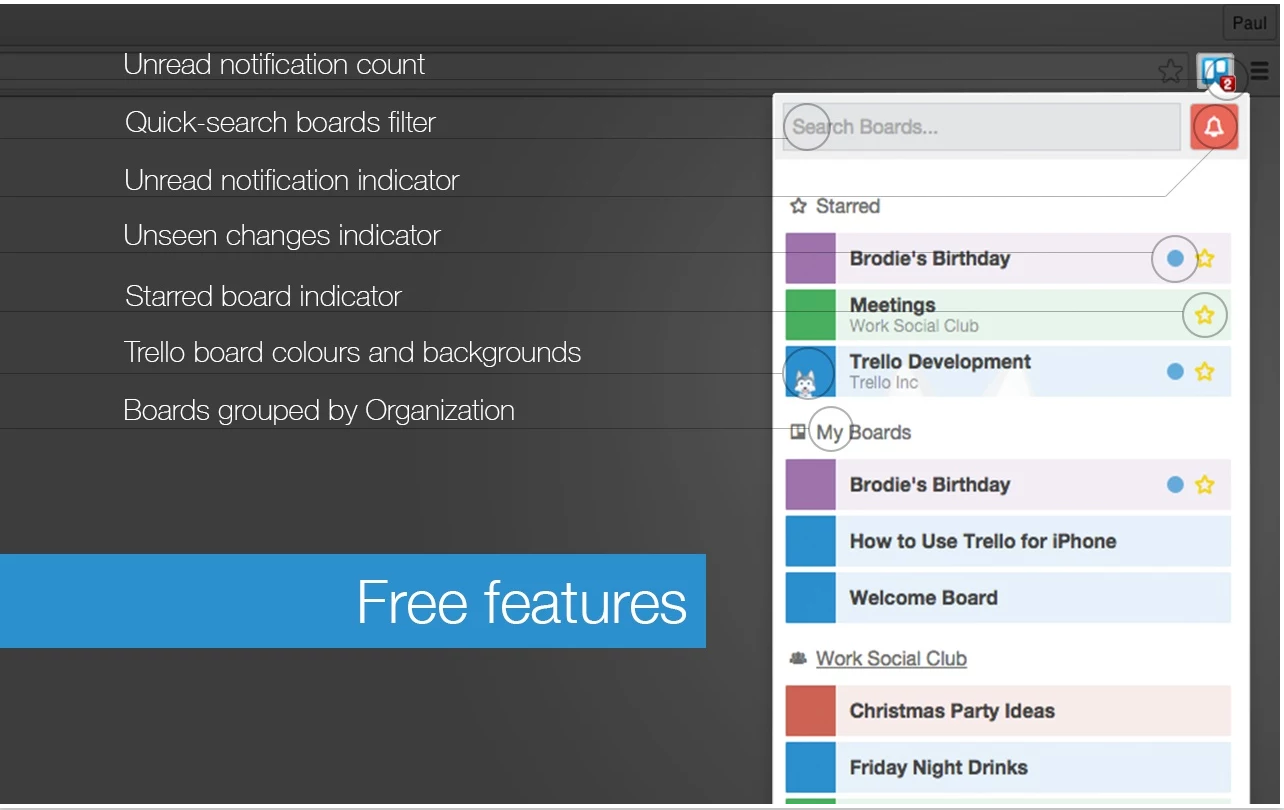Open notifications with the red bell button
The height and width of the screenshot is (810, 1284).
pyautogui.click(x=1215, y=127)
